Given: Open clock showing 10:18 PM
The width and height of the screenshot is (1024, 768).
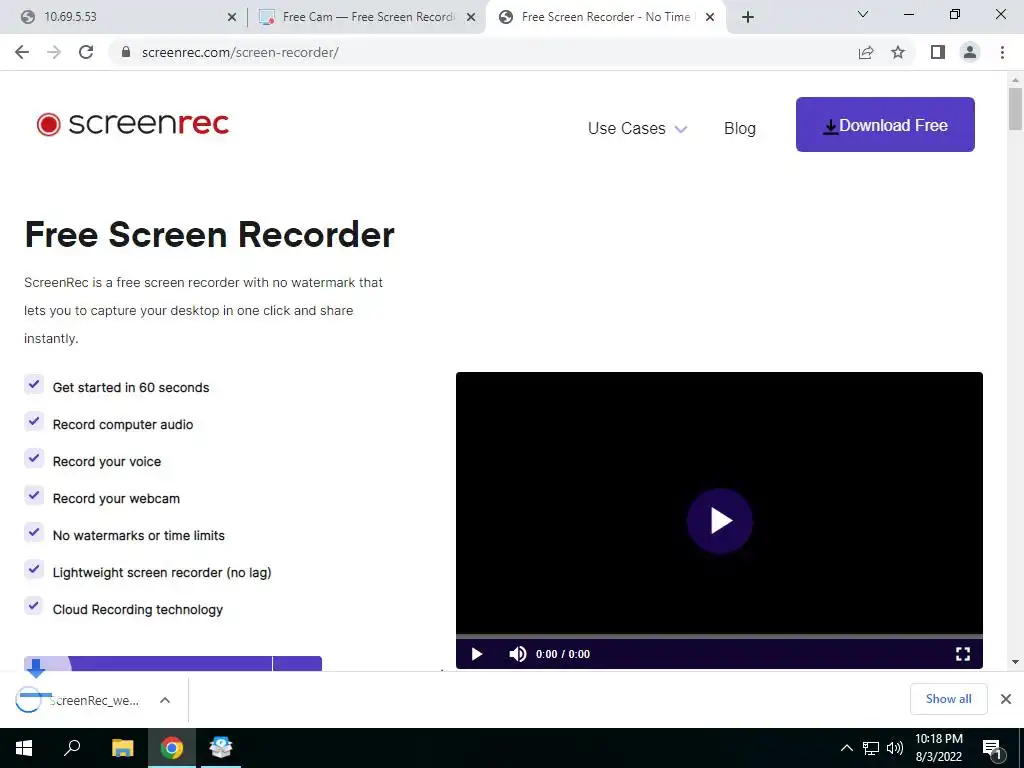Looking at the screenshot, I should [938, 748].
